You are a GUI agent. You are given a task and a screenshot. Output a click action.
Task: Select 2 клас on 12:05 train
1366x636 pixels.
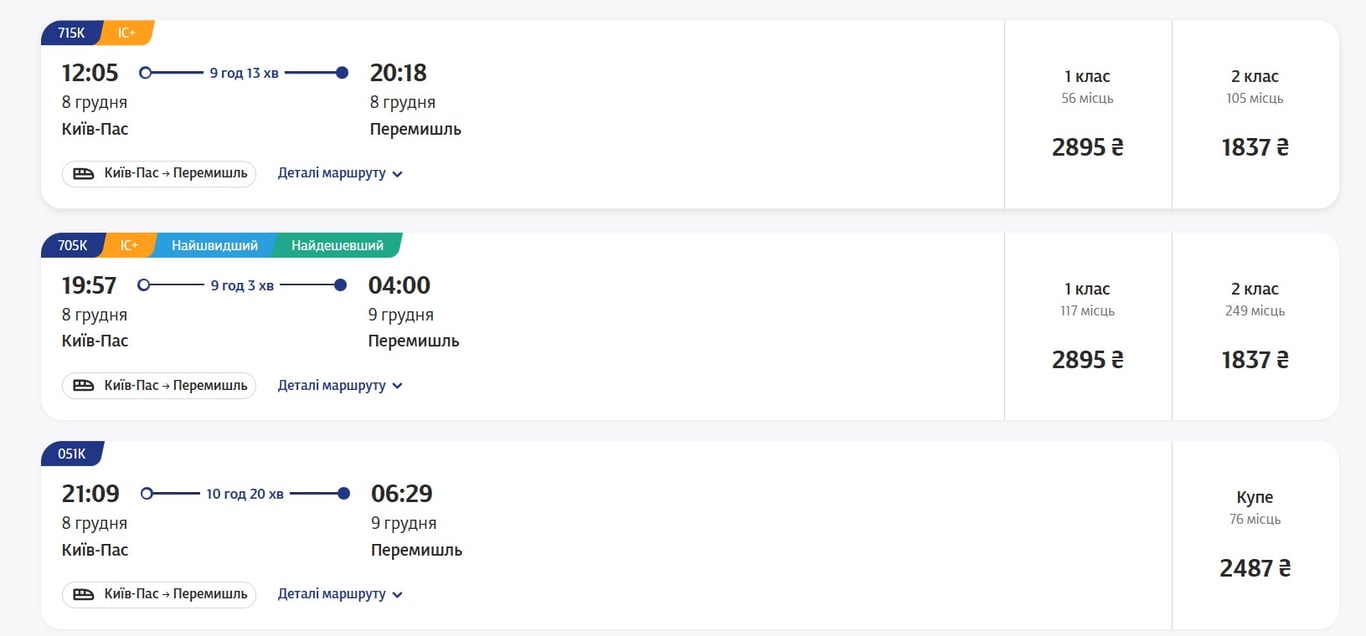(1255, 114)
